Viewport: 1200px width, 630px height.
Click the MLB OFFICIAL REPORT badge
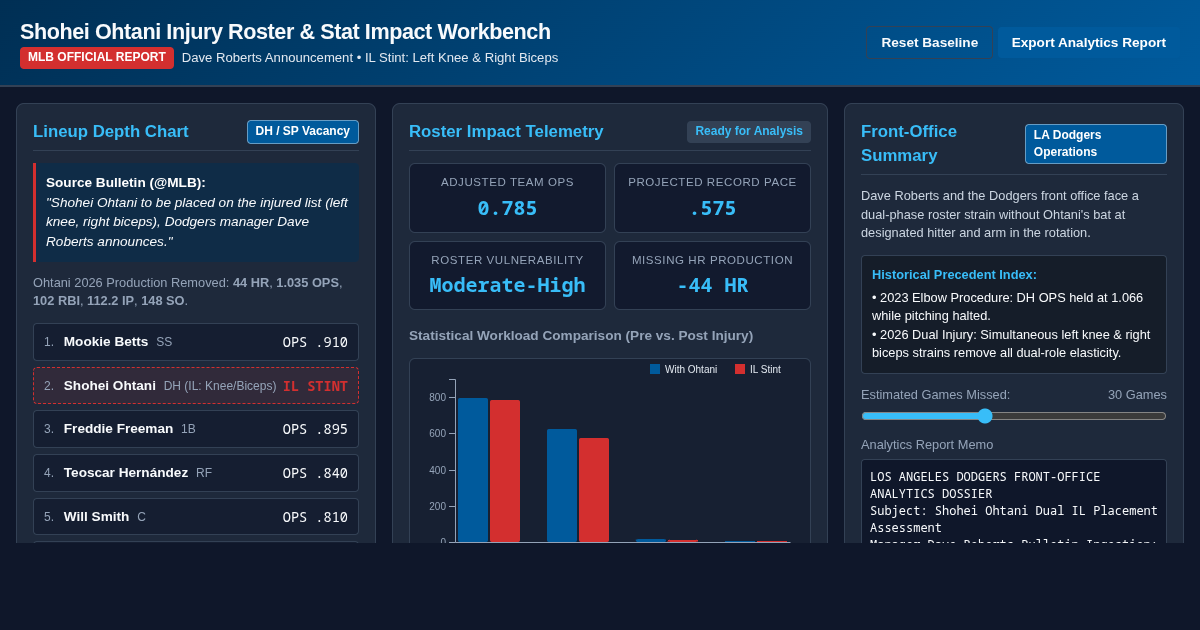[x=97, y=58]
